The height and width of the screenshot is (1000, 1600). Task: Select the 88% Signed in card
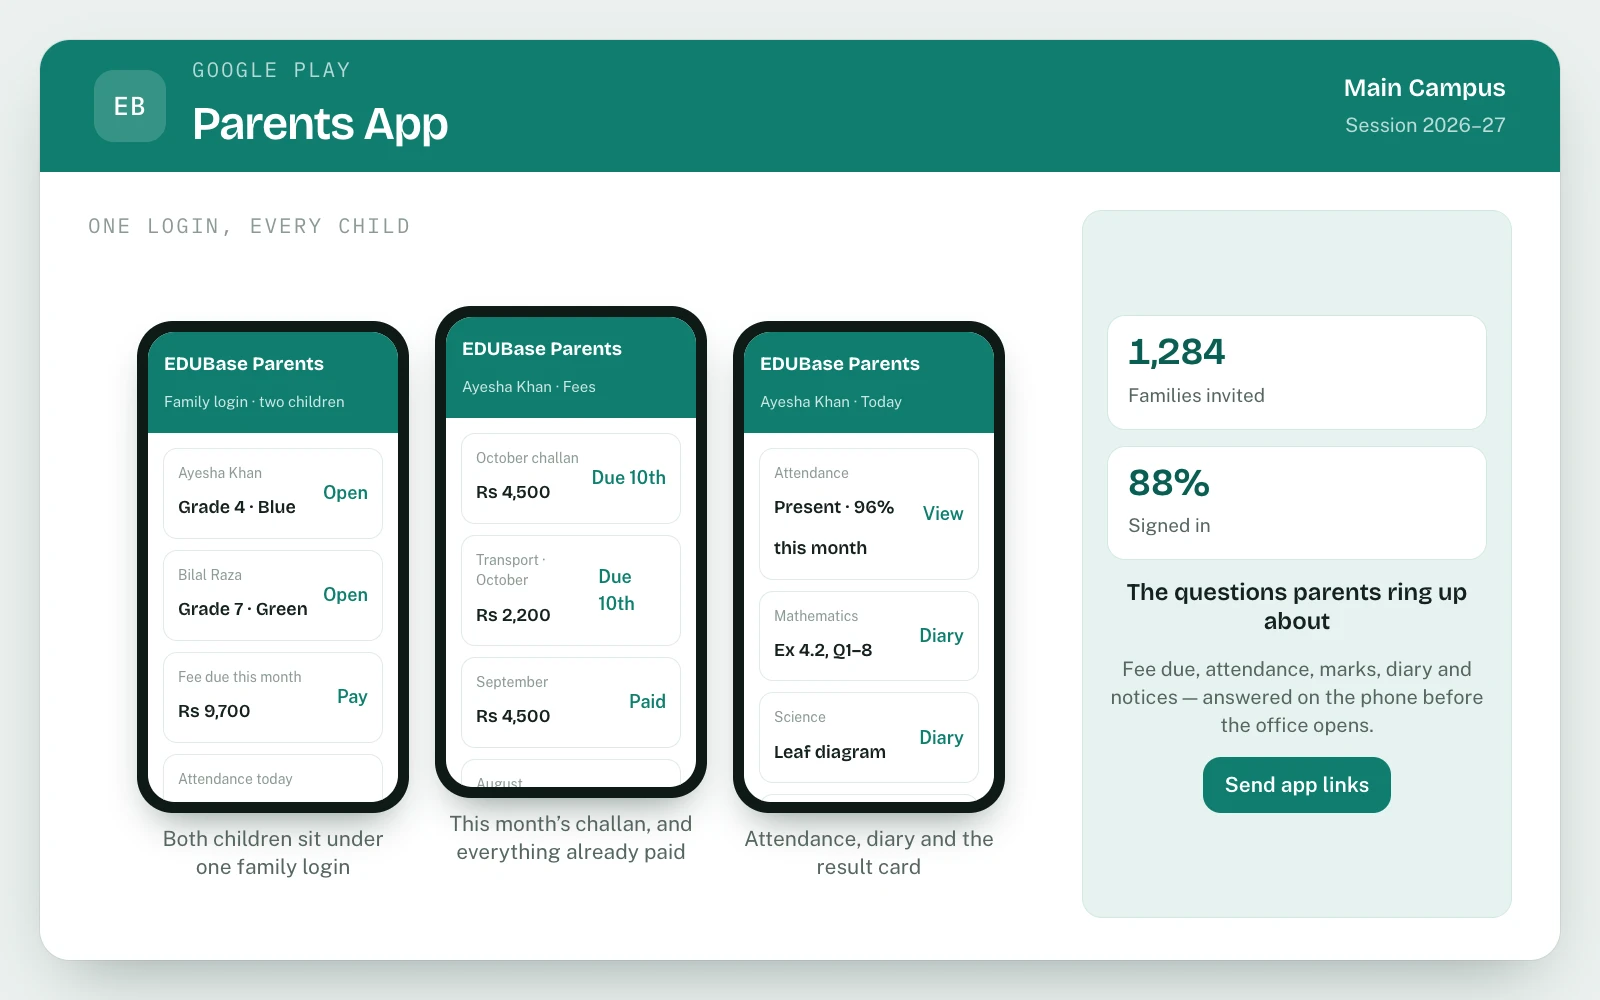(x=1296, y=503)
